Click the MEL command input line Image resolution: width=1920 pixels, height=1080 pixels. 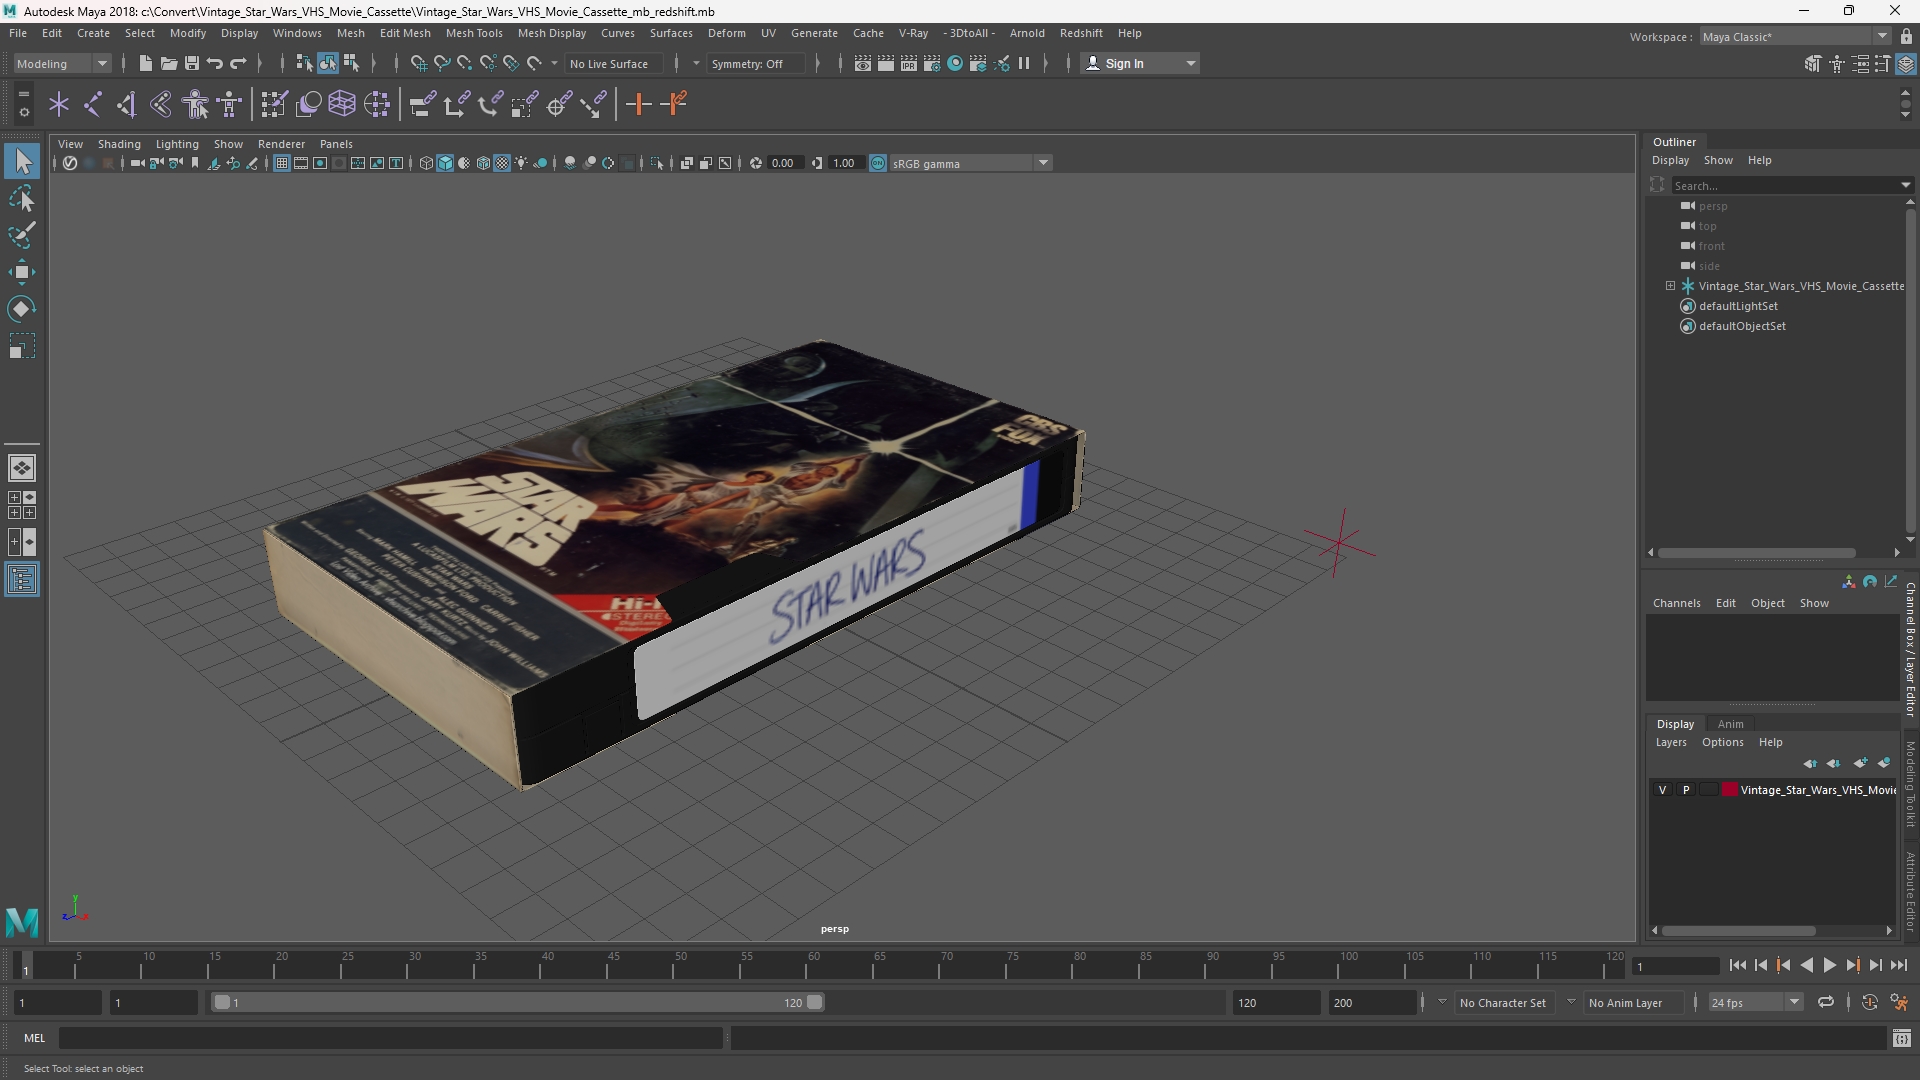pyautogui.click(x=391, y=1038)
